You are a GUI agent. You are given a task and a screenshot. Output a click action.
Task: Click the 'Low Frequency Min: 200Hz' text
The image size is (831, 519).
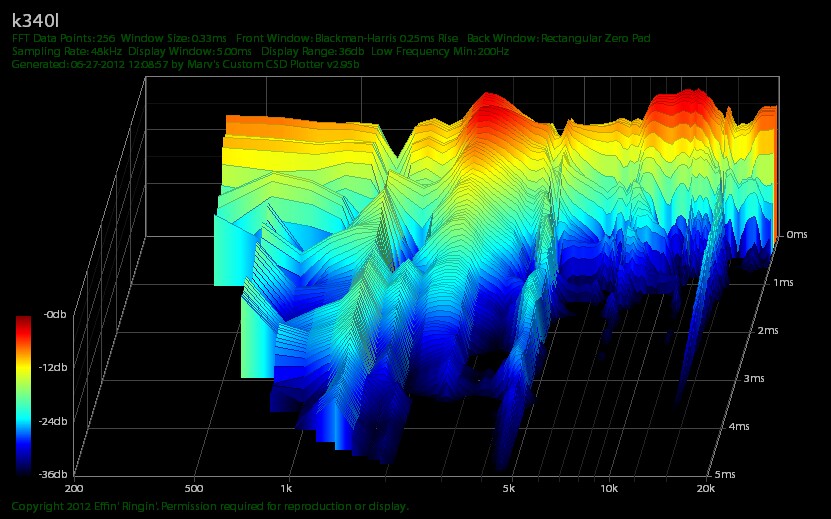[440, 51]
